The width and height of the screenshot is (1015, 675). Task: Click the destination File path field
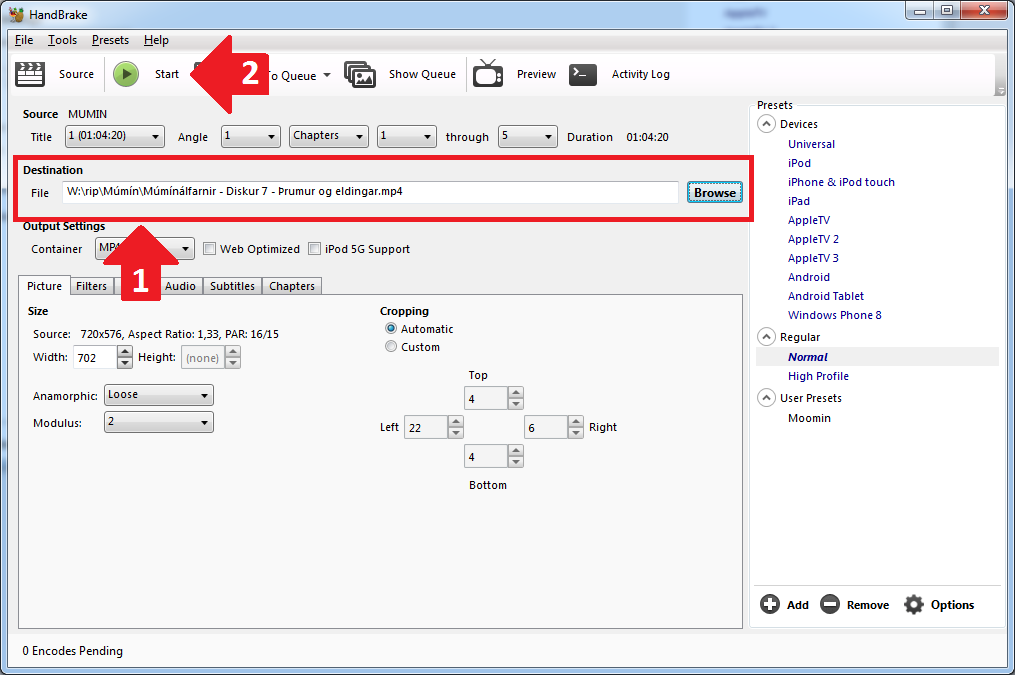[370, 192]
